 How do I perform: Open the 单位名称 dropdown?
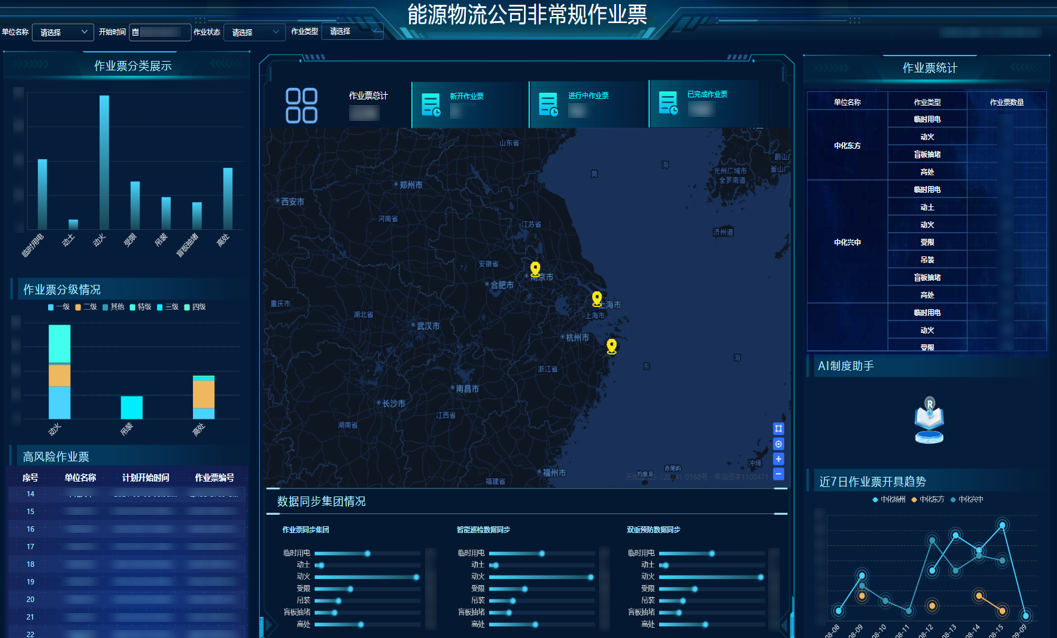(63, 32)
